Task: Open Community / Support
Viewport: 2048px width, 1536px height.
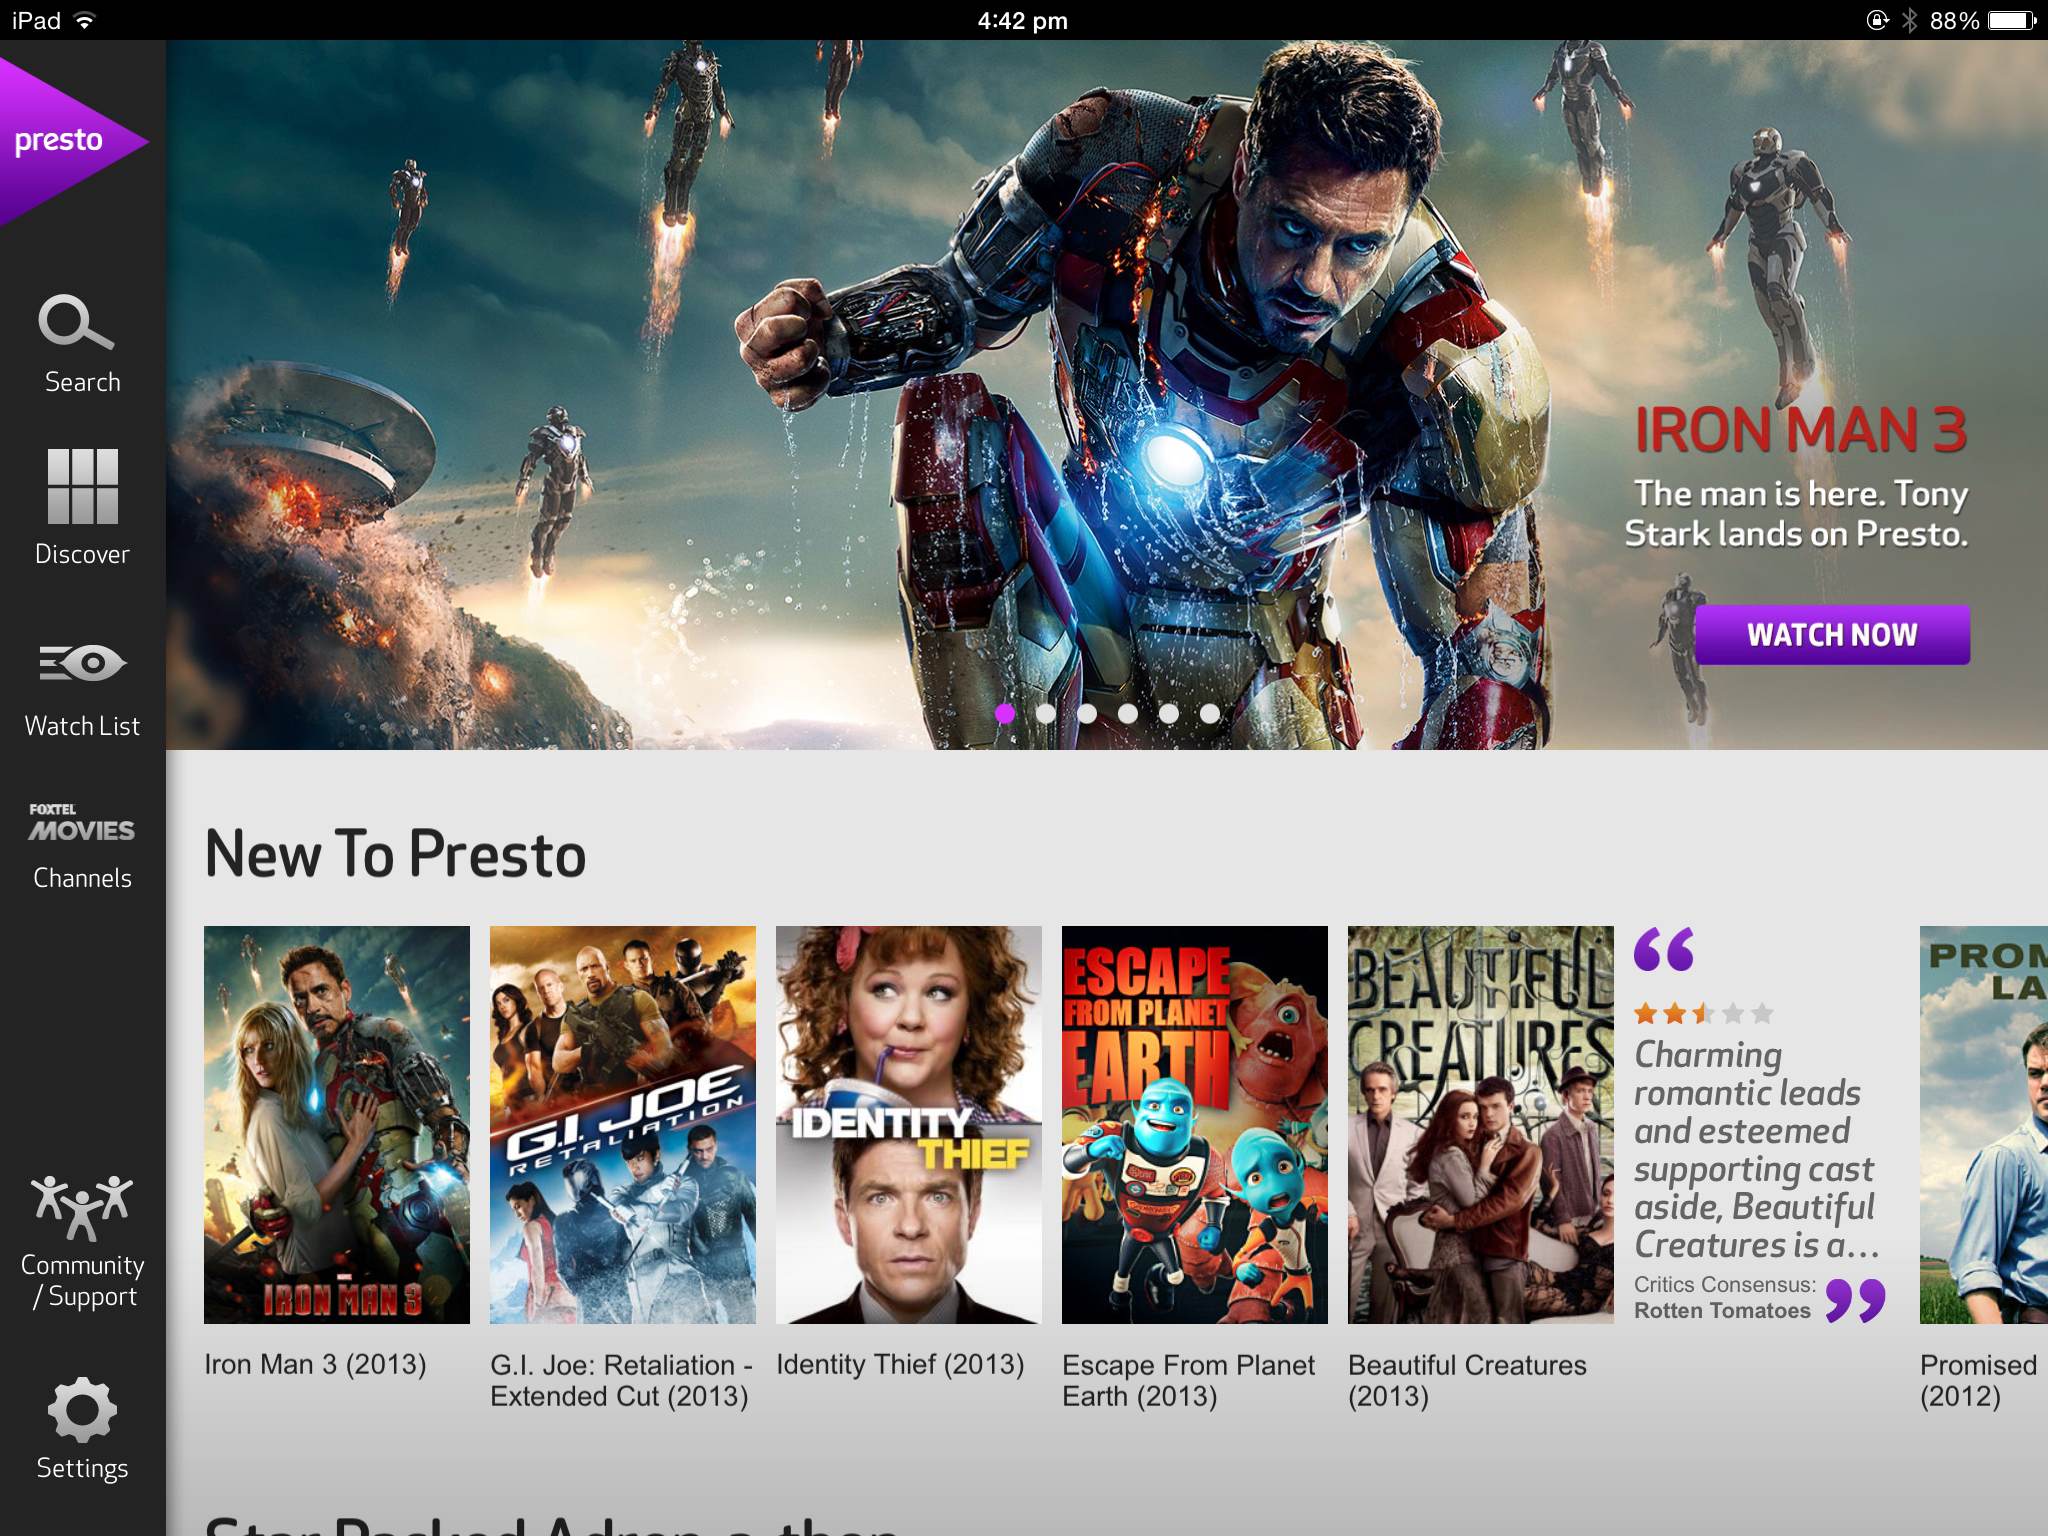Action: tap(82, 1242)
